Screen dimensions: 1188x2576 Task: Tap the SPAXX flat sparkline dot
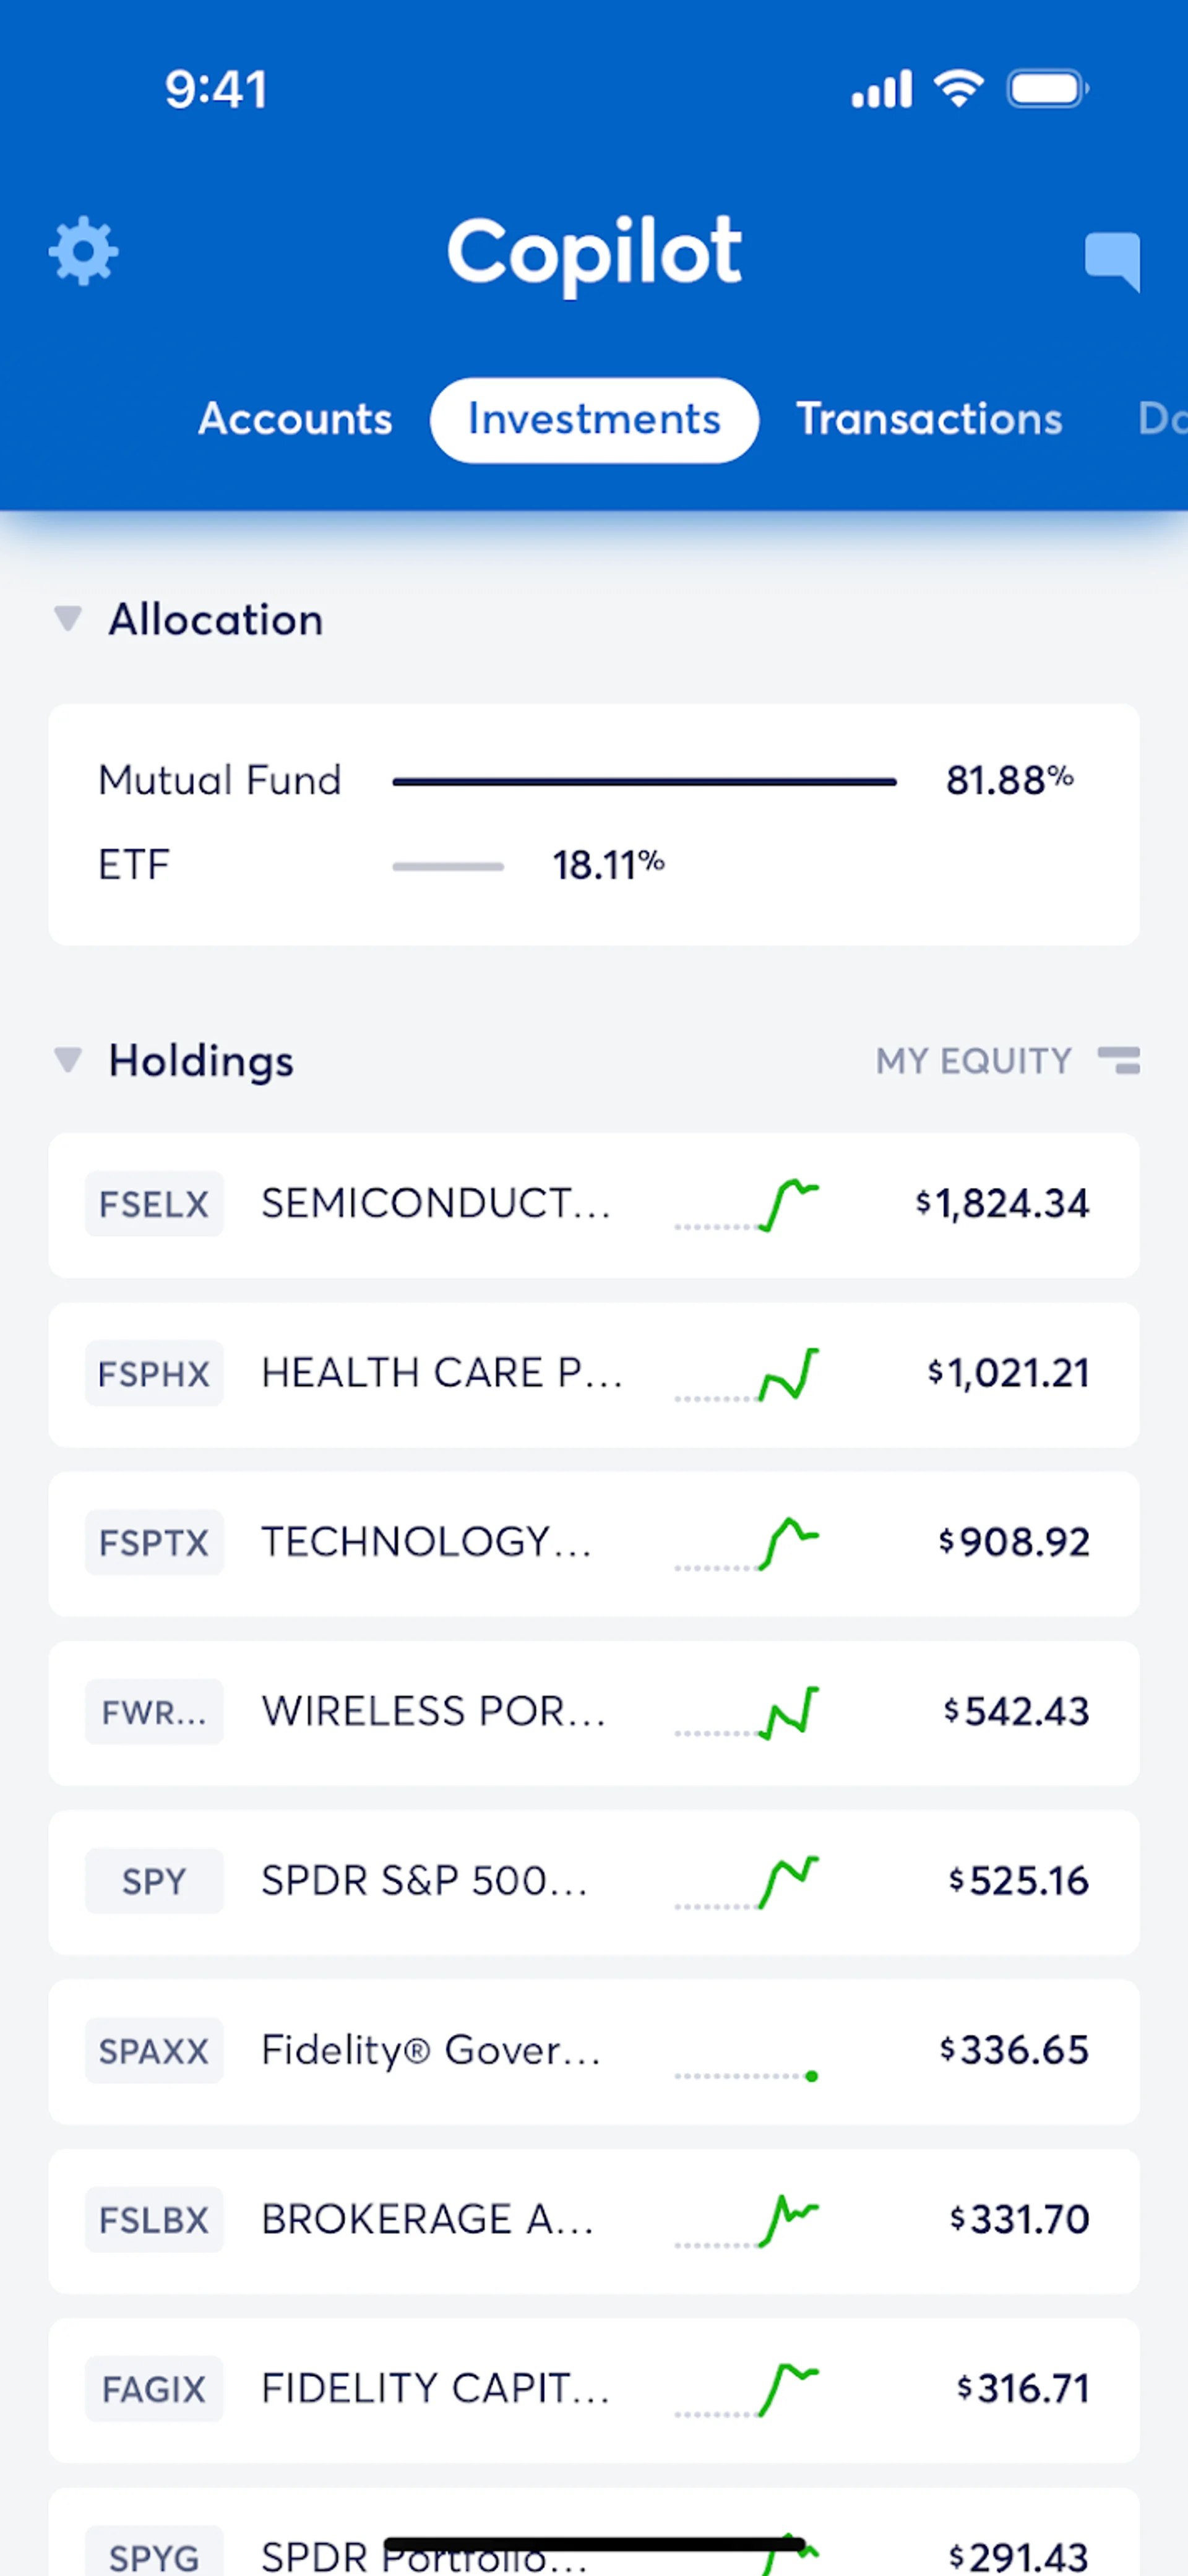coord(811,2077)
